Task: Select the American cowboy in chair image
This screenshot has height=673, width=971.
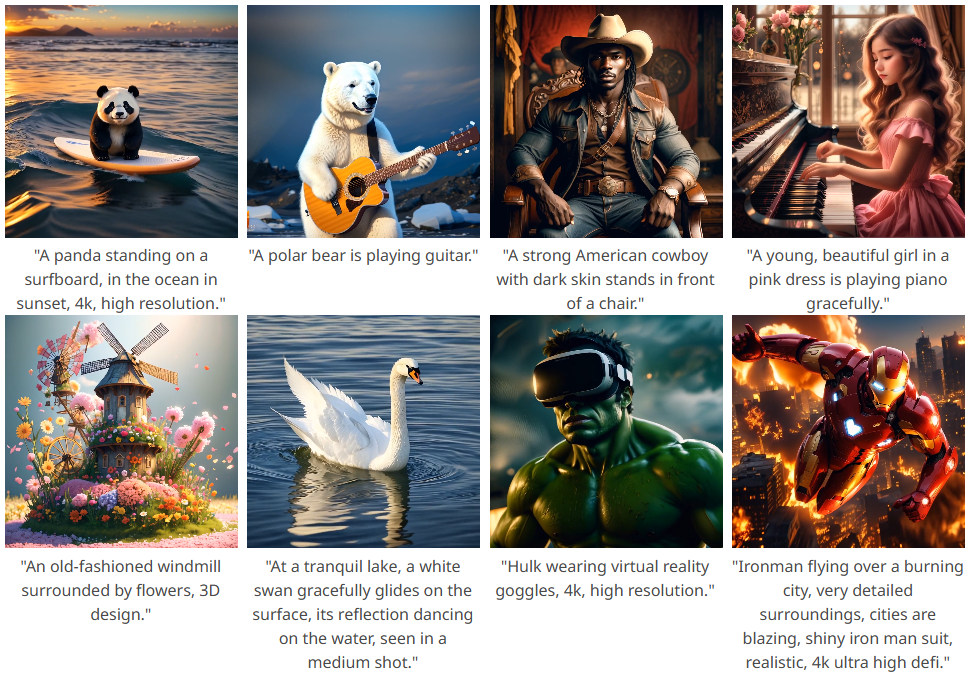Action: tap(606, 121)
